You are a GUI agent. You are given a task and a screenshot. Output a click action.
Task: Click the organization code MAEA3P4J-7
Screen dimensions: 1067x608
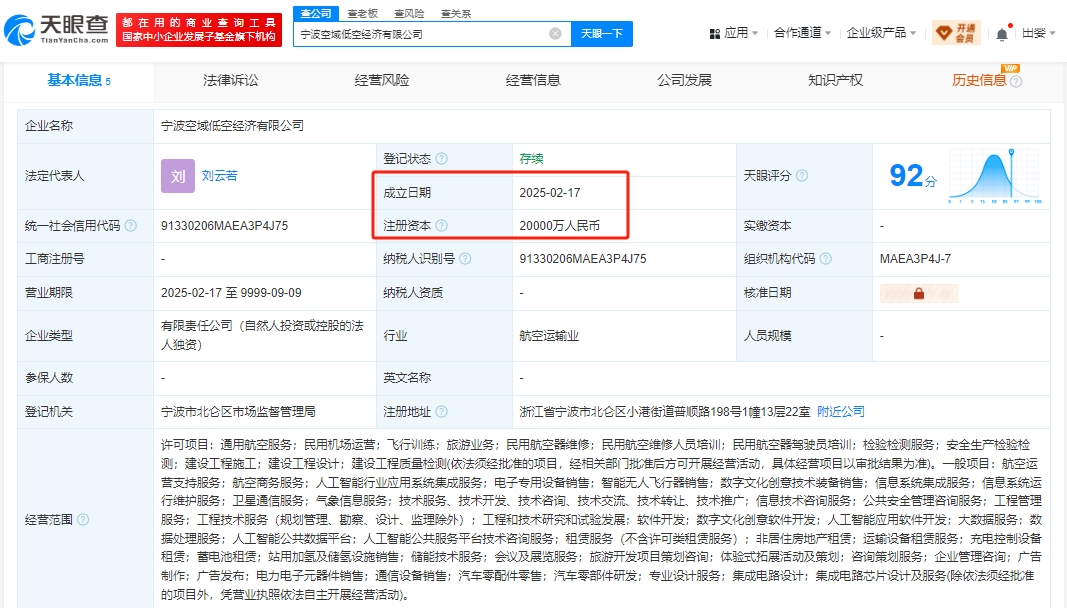(x=915, y=259)
